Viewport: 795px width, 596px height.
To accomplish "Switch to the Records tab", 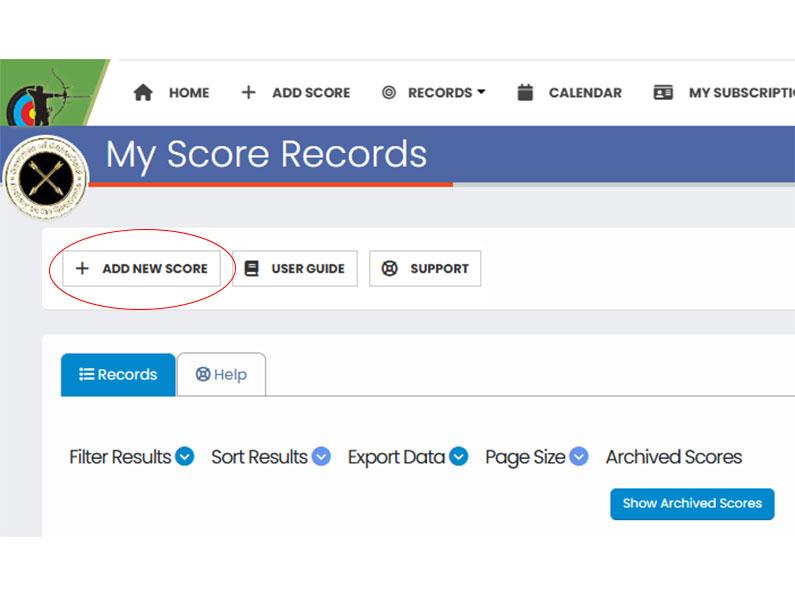I will [x=118, y=375].
